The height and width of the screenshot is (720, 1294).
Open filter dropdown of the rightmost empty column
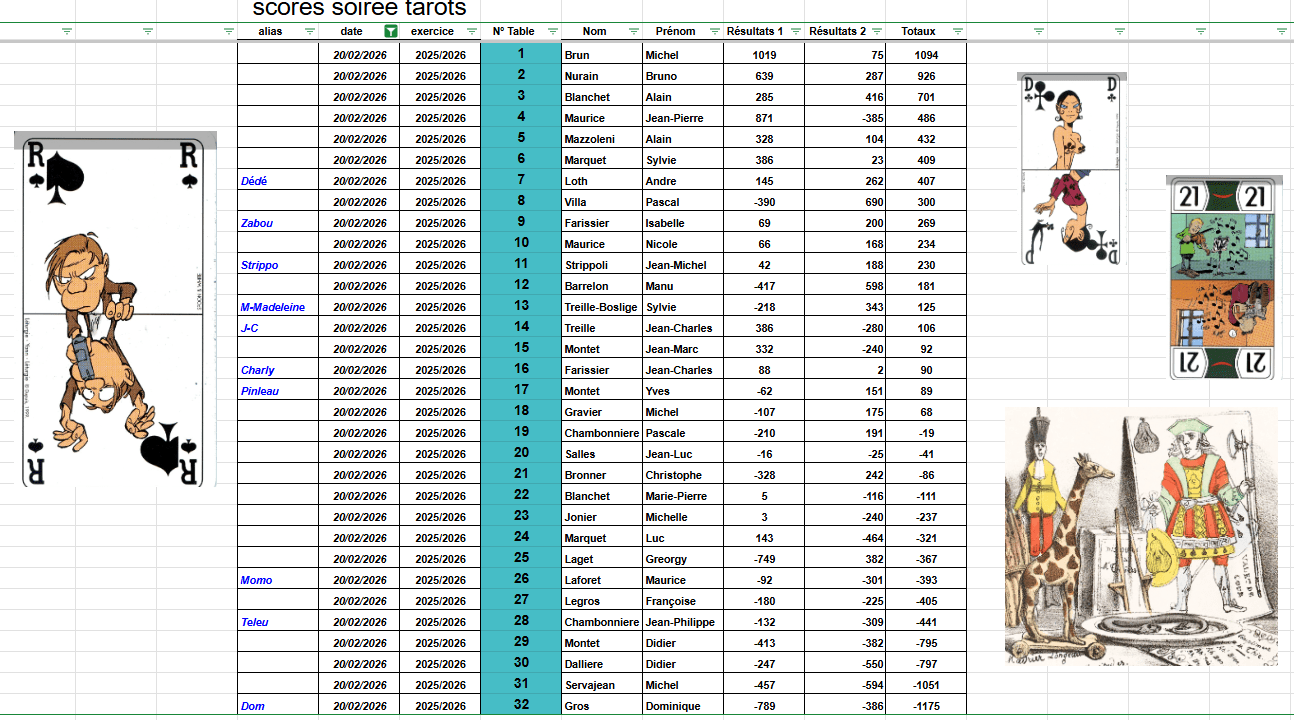pyautogui.click(x=1281, y=31)
